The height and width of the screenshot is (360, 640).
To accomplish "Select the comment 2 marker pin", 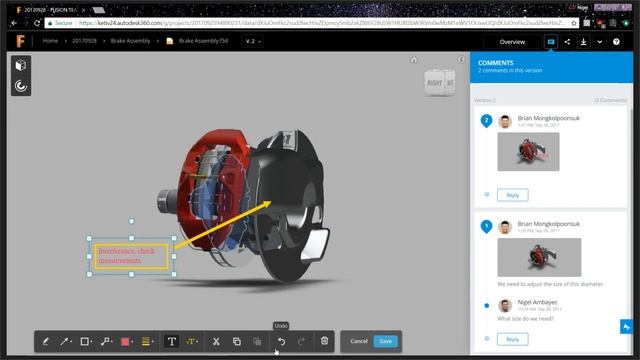I will (x=486, y=121).
